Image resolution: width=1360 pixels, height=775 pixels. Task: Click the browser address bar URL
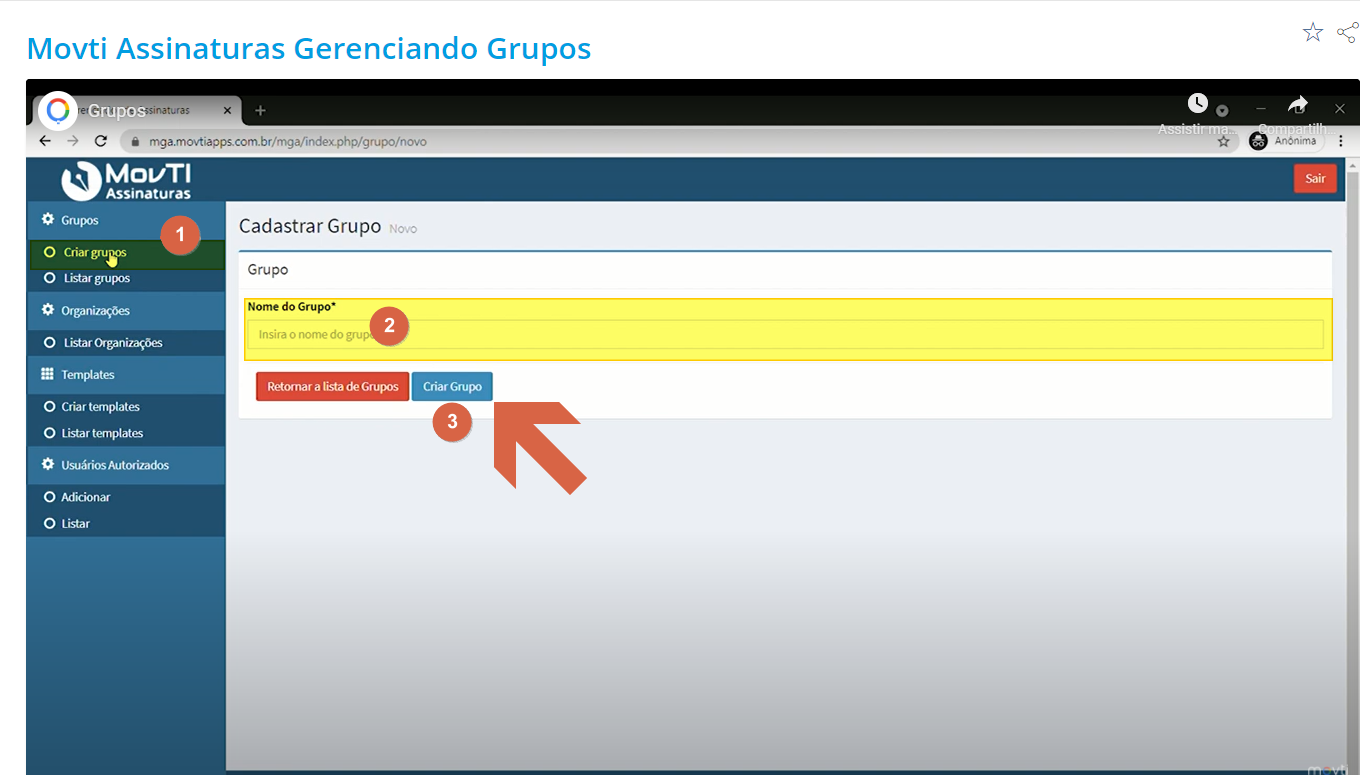288,142
